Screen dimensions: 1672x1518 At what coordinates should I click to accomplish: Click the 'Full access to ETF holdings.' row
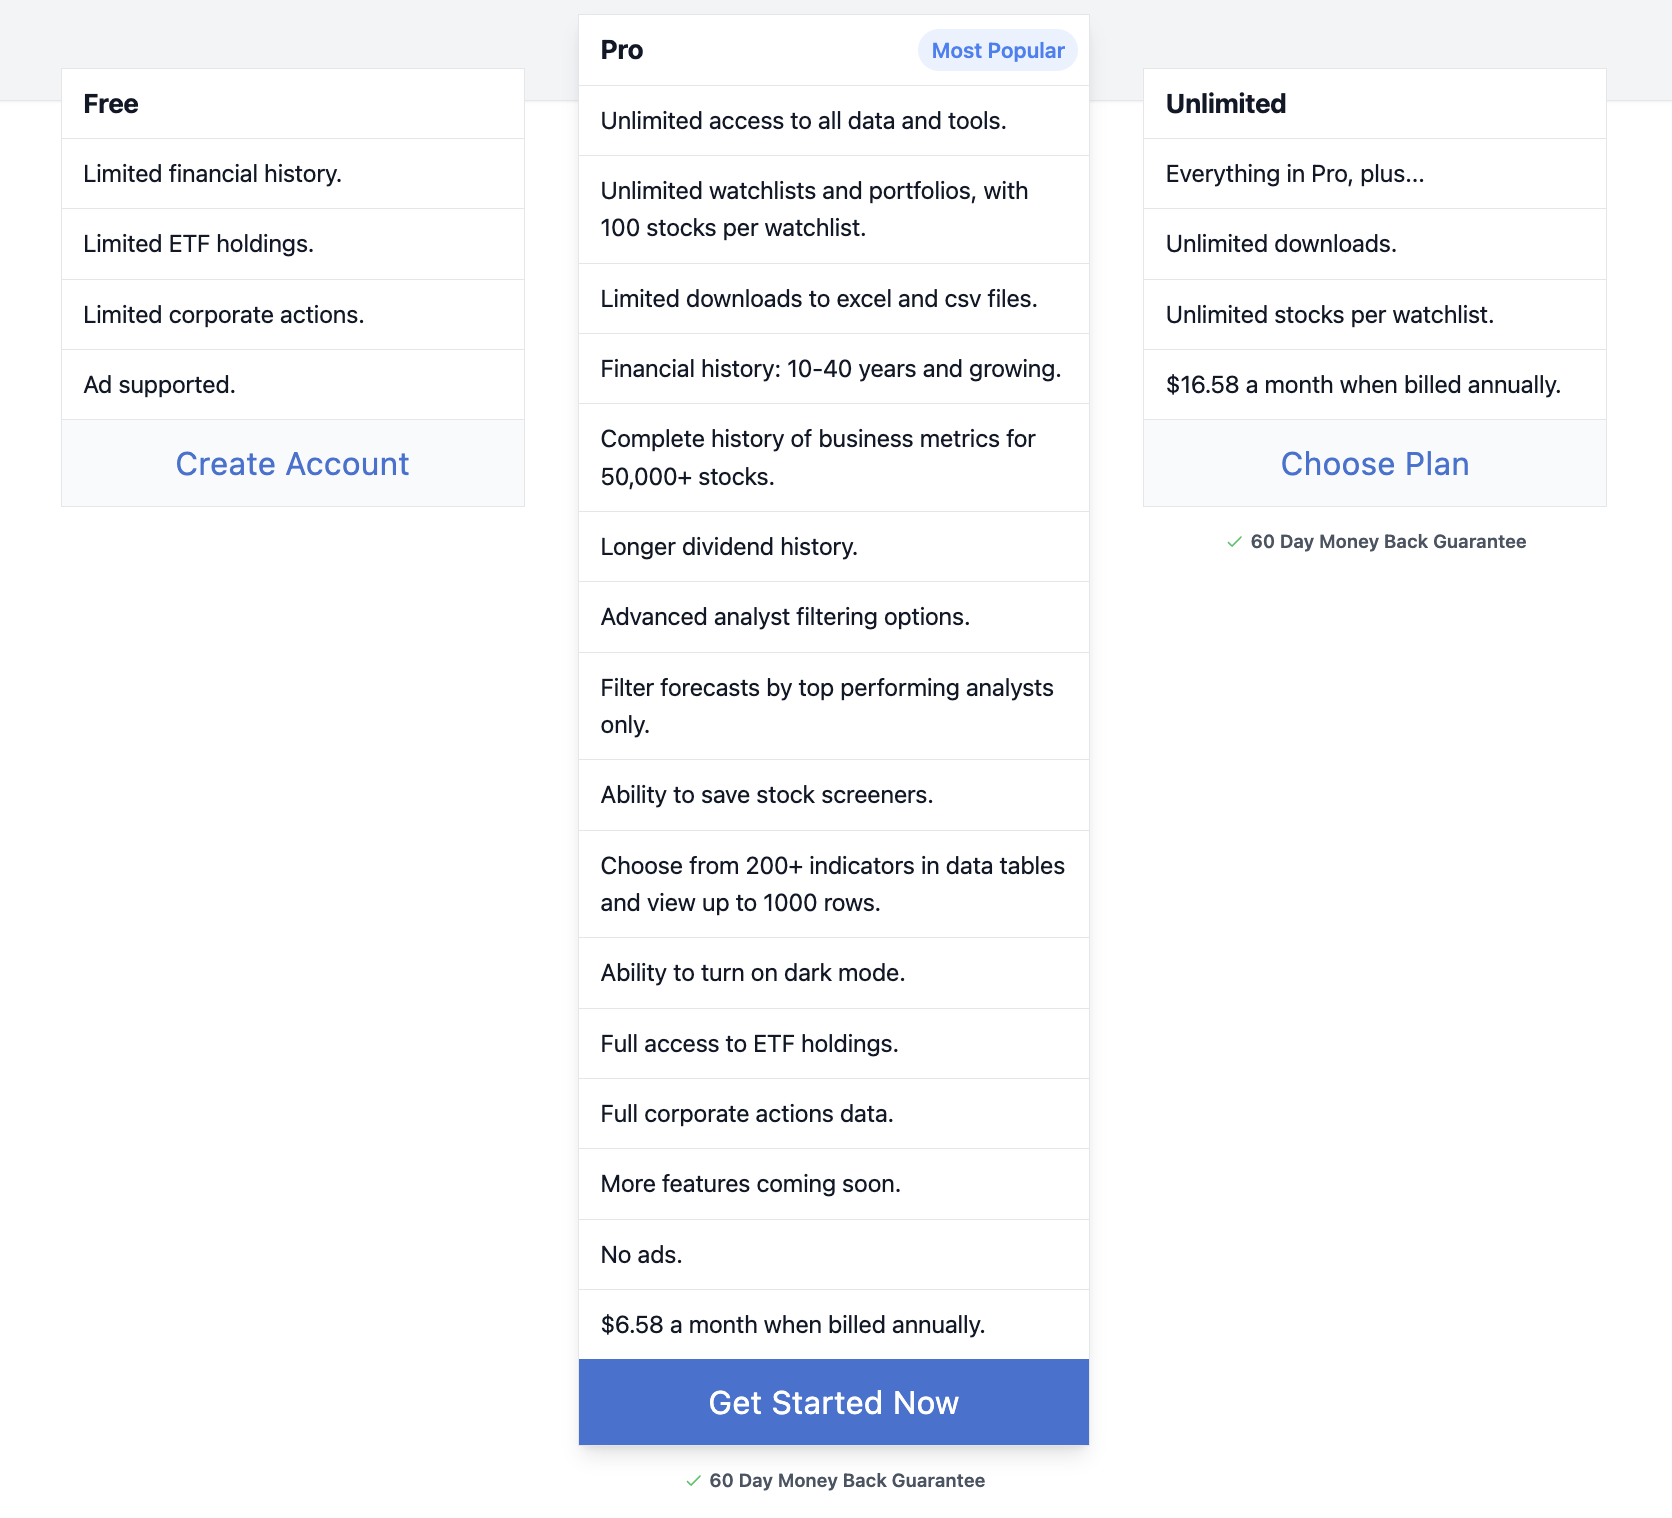(749, 1044)
